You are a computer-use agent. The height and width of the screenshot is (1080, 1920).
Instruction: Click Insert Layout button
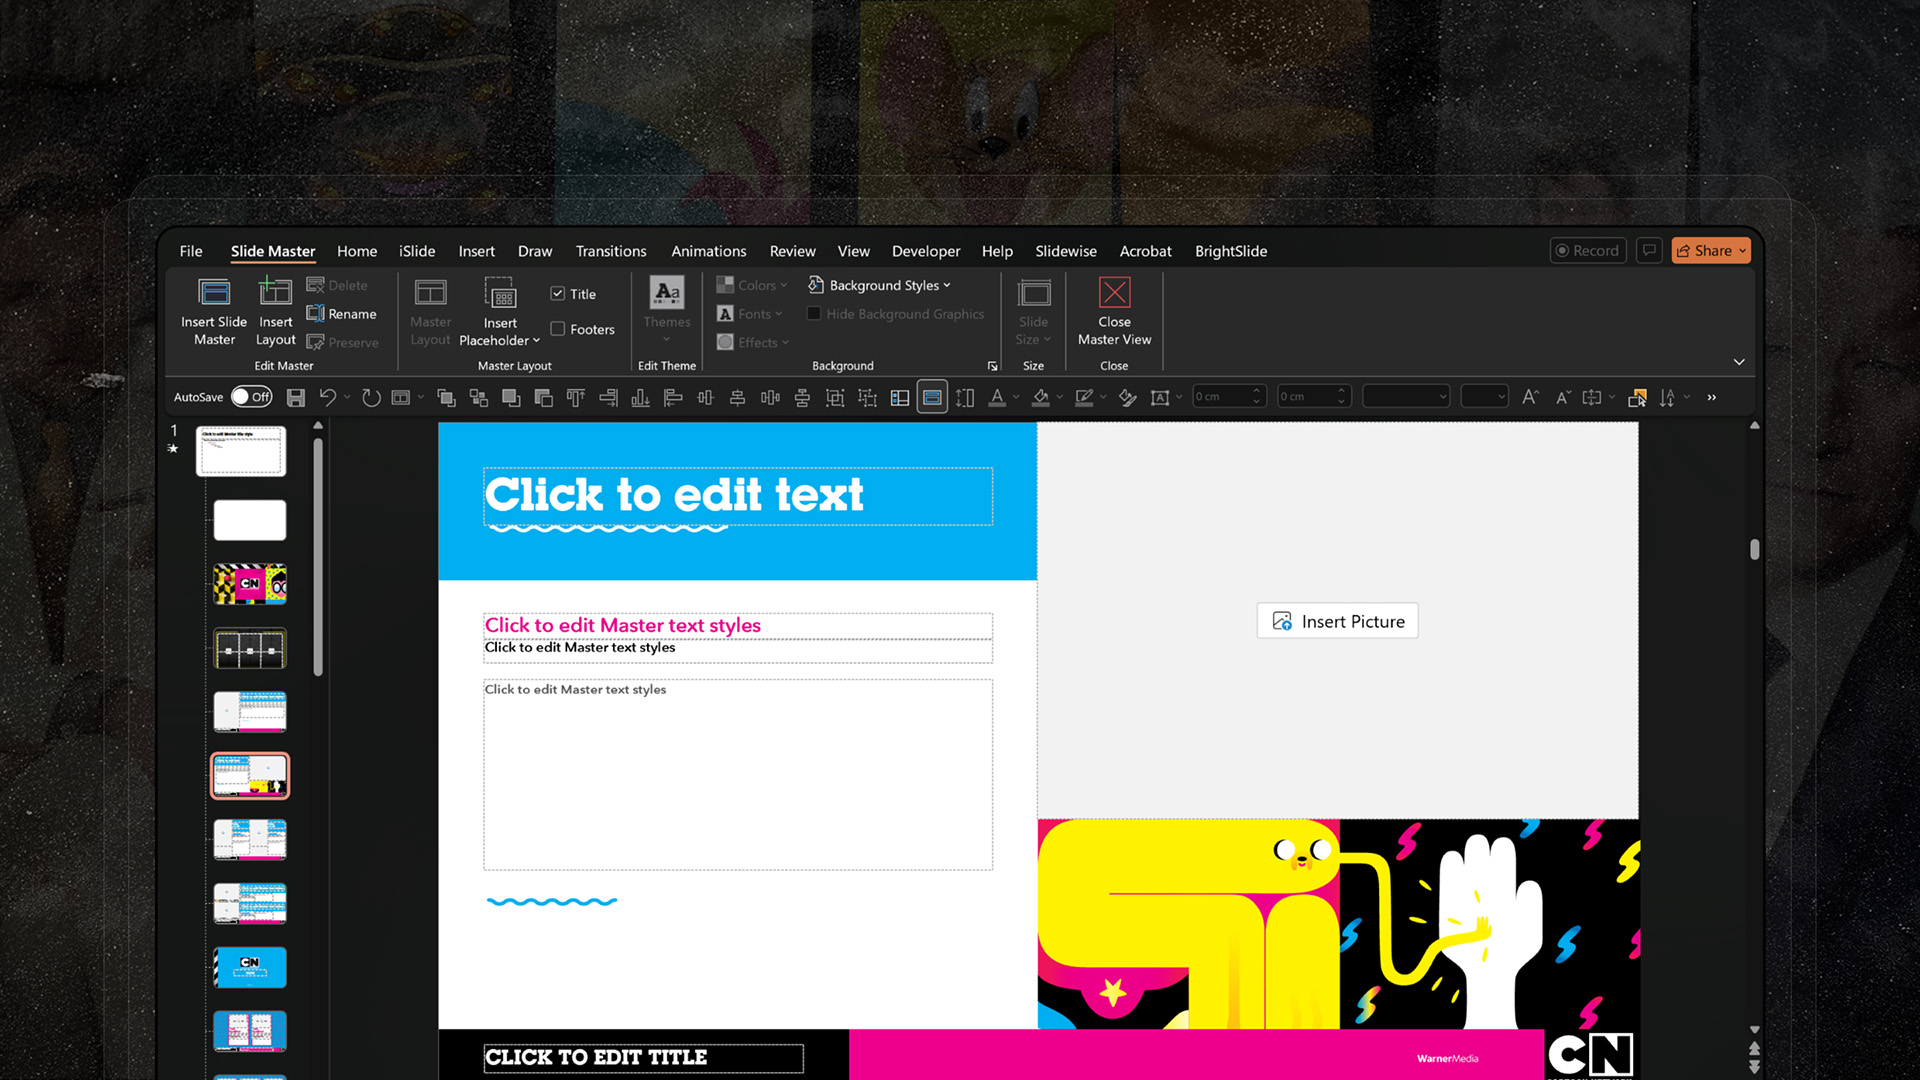[275, 312]
